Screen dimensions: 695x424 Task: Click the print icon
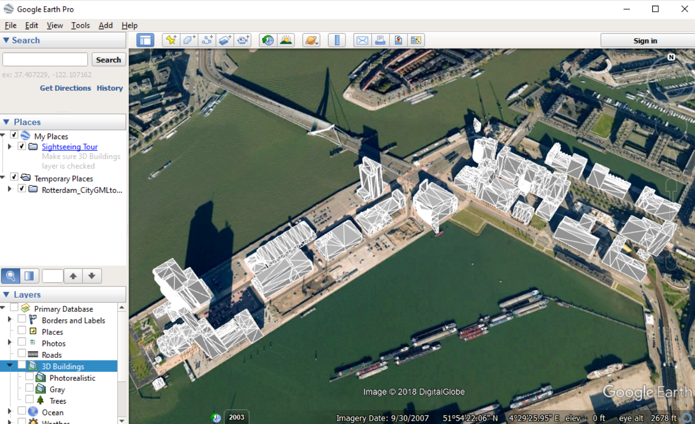coord(380,40)
